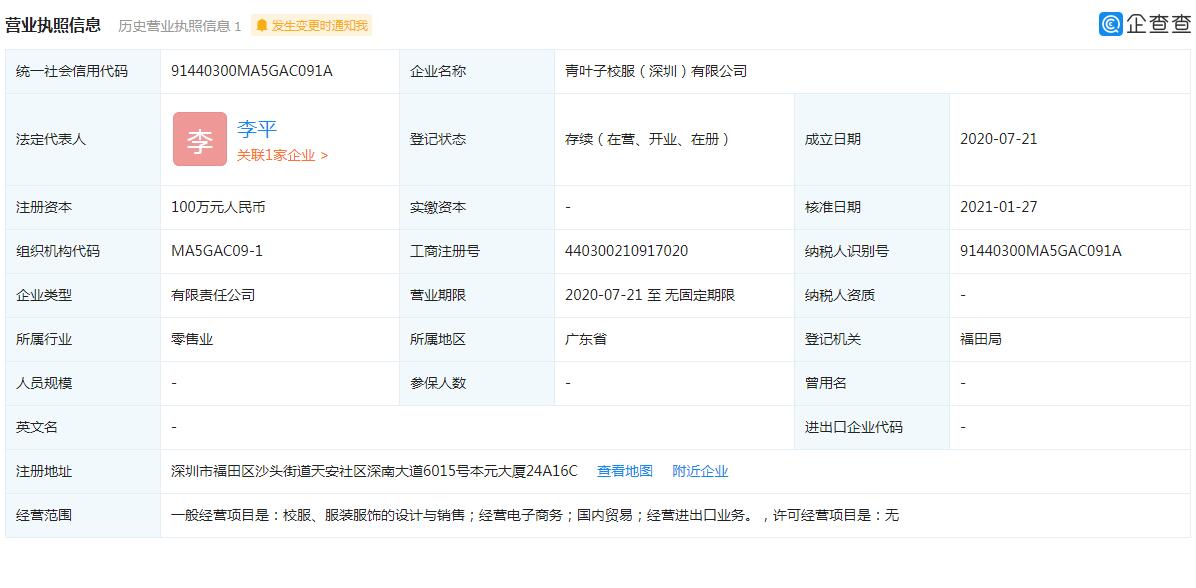Click the 登记状态 label
This screenshot has width=1196, height=588.
438,140
